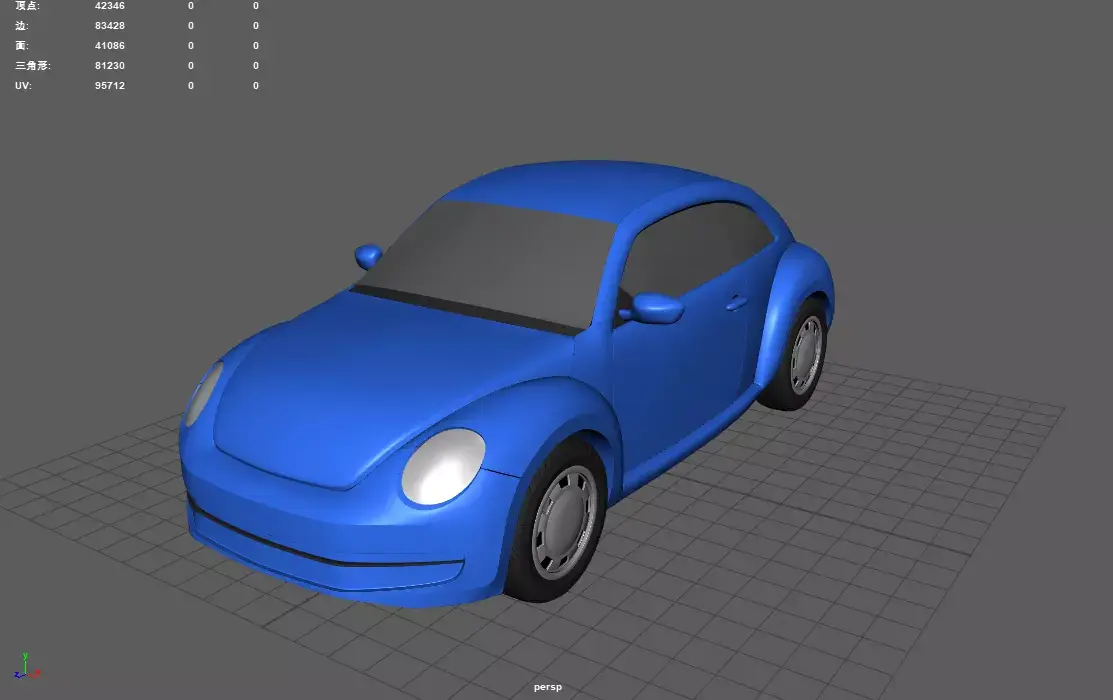Select the car's front wheel hubcap
Image resolution: width=1113 pixels, height=700 pixels.
[x=565, y=522]
